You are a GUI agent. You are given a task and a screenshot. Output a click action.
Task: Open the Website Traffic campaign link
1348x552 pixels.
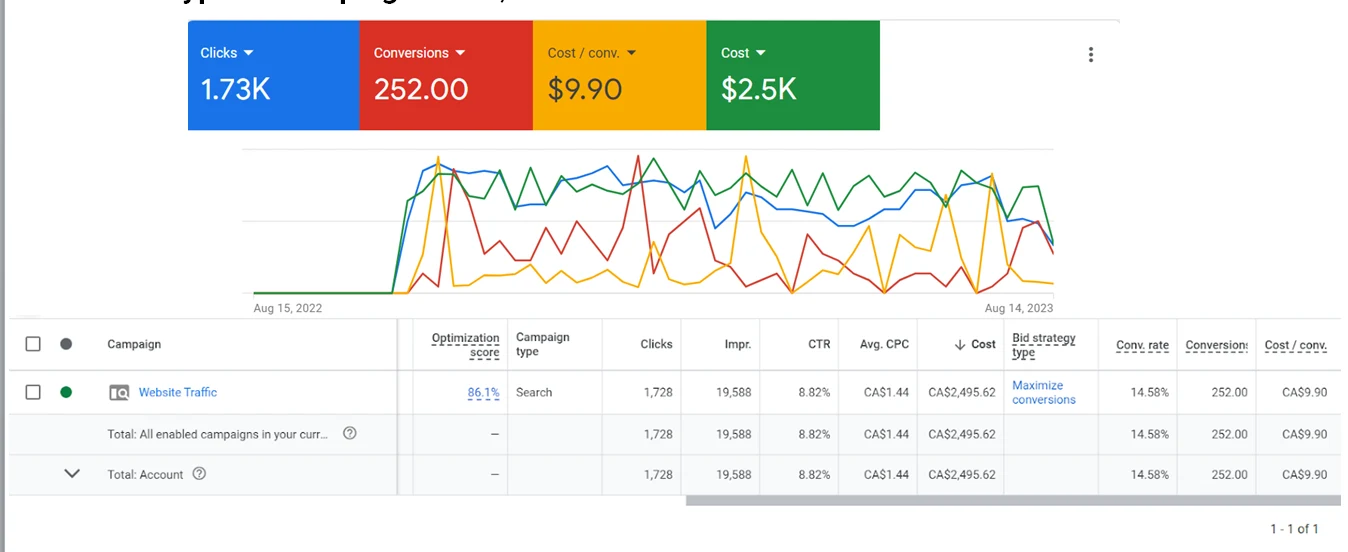tap(178, 393)
